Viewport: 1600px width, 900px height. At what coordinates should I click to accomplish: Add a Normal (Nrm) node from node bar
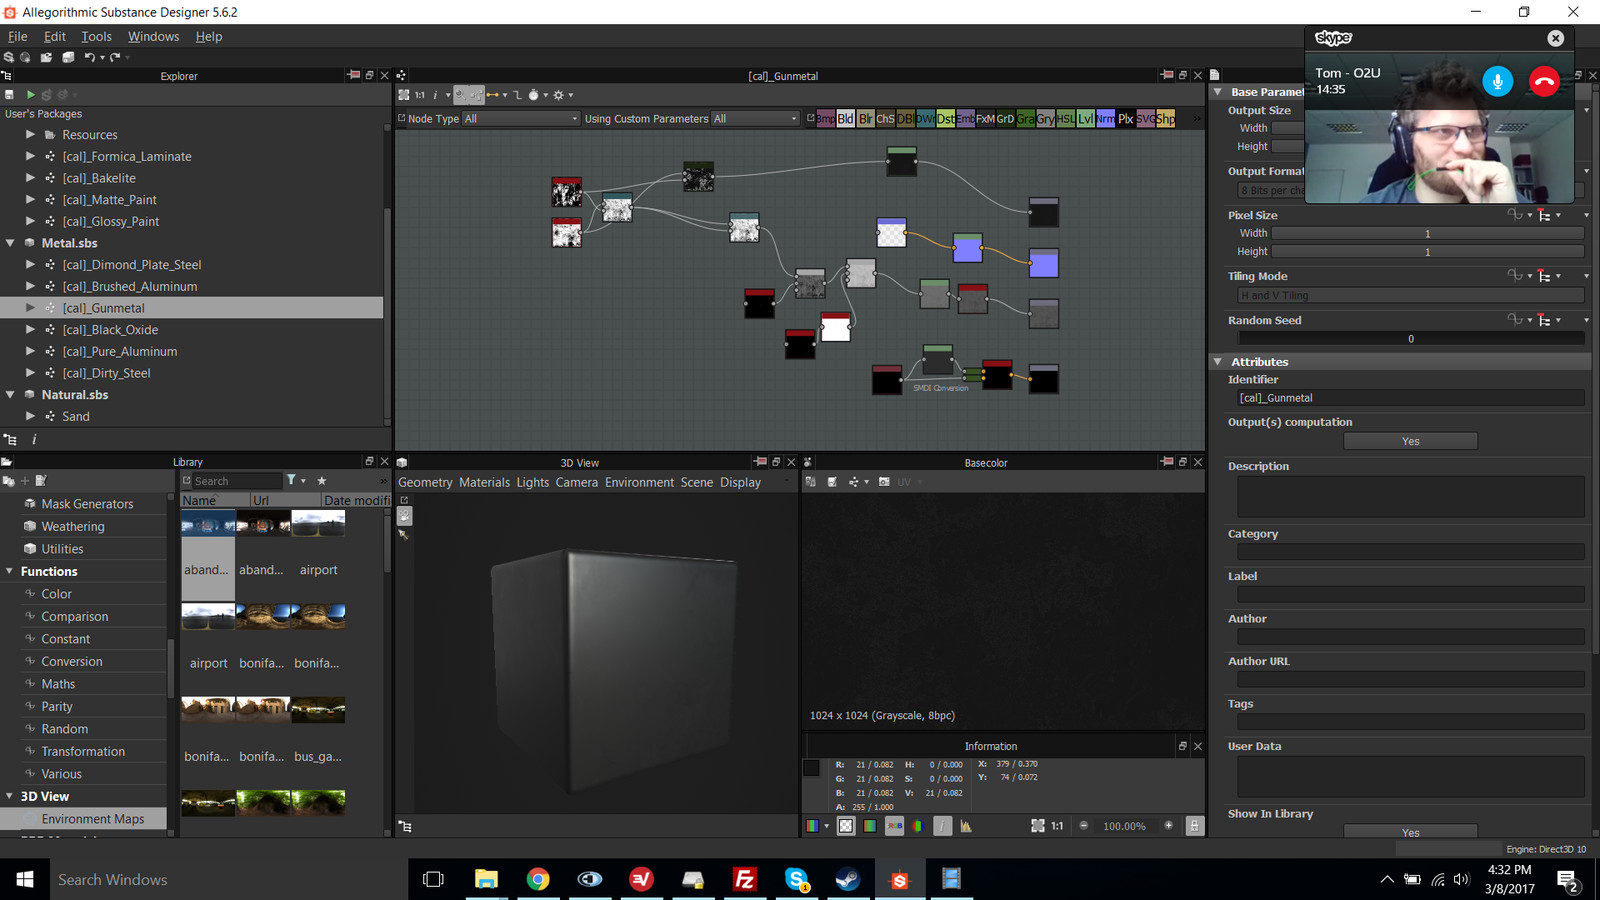(x=1105, y=119)
